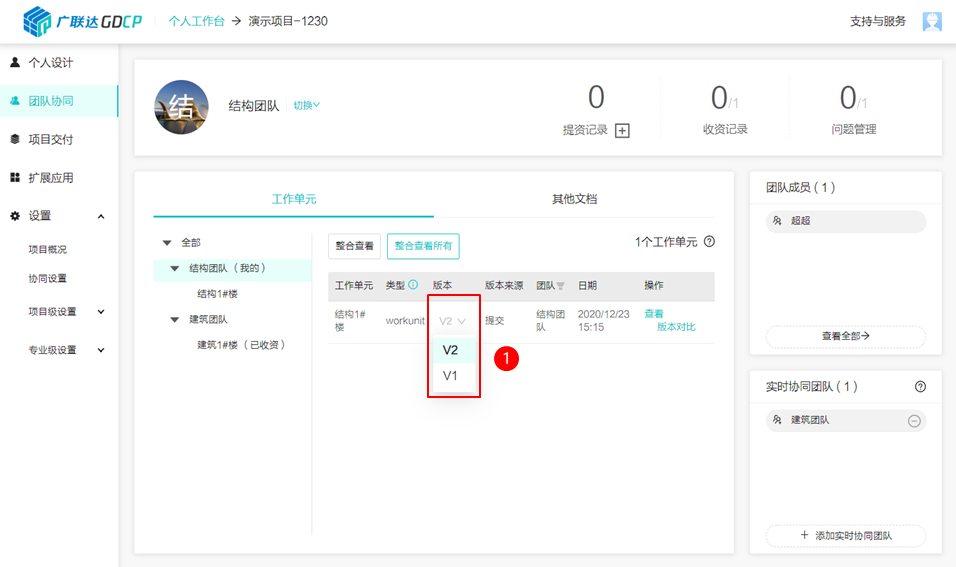The image size is (956, 567).
Task: Click 添加实时协同团队 button
Action: click(x=846, y=536)
